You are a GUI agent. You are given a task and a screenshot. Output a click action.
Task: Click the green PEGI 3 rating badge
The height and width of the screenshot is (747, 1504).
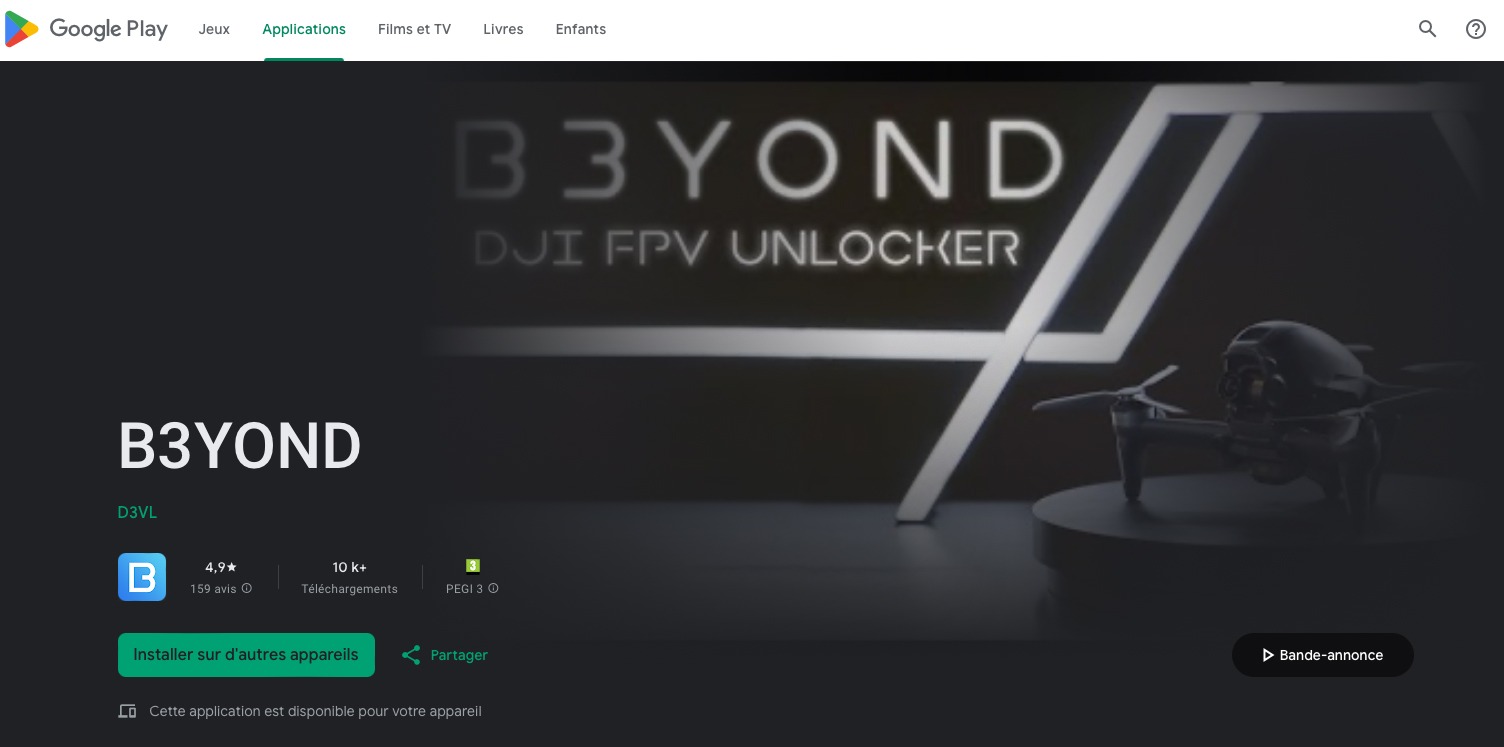pos(473,566)
